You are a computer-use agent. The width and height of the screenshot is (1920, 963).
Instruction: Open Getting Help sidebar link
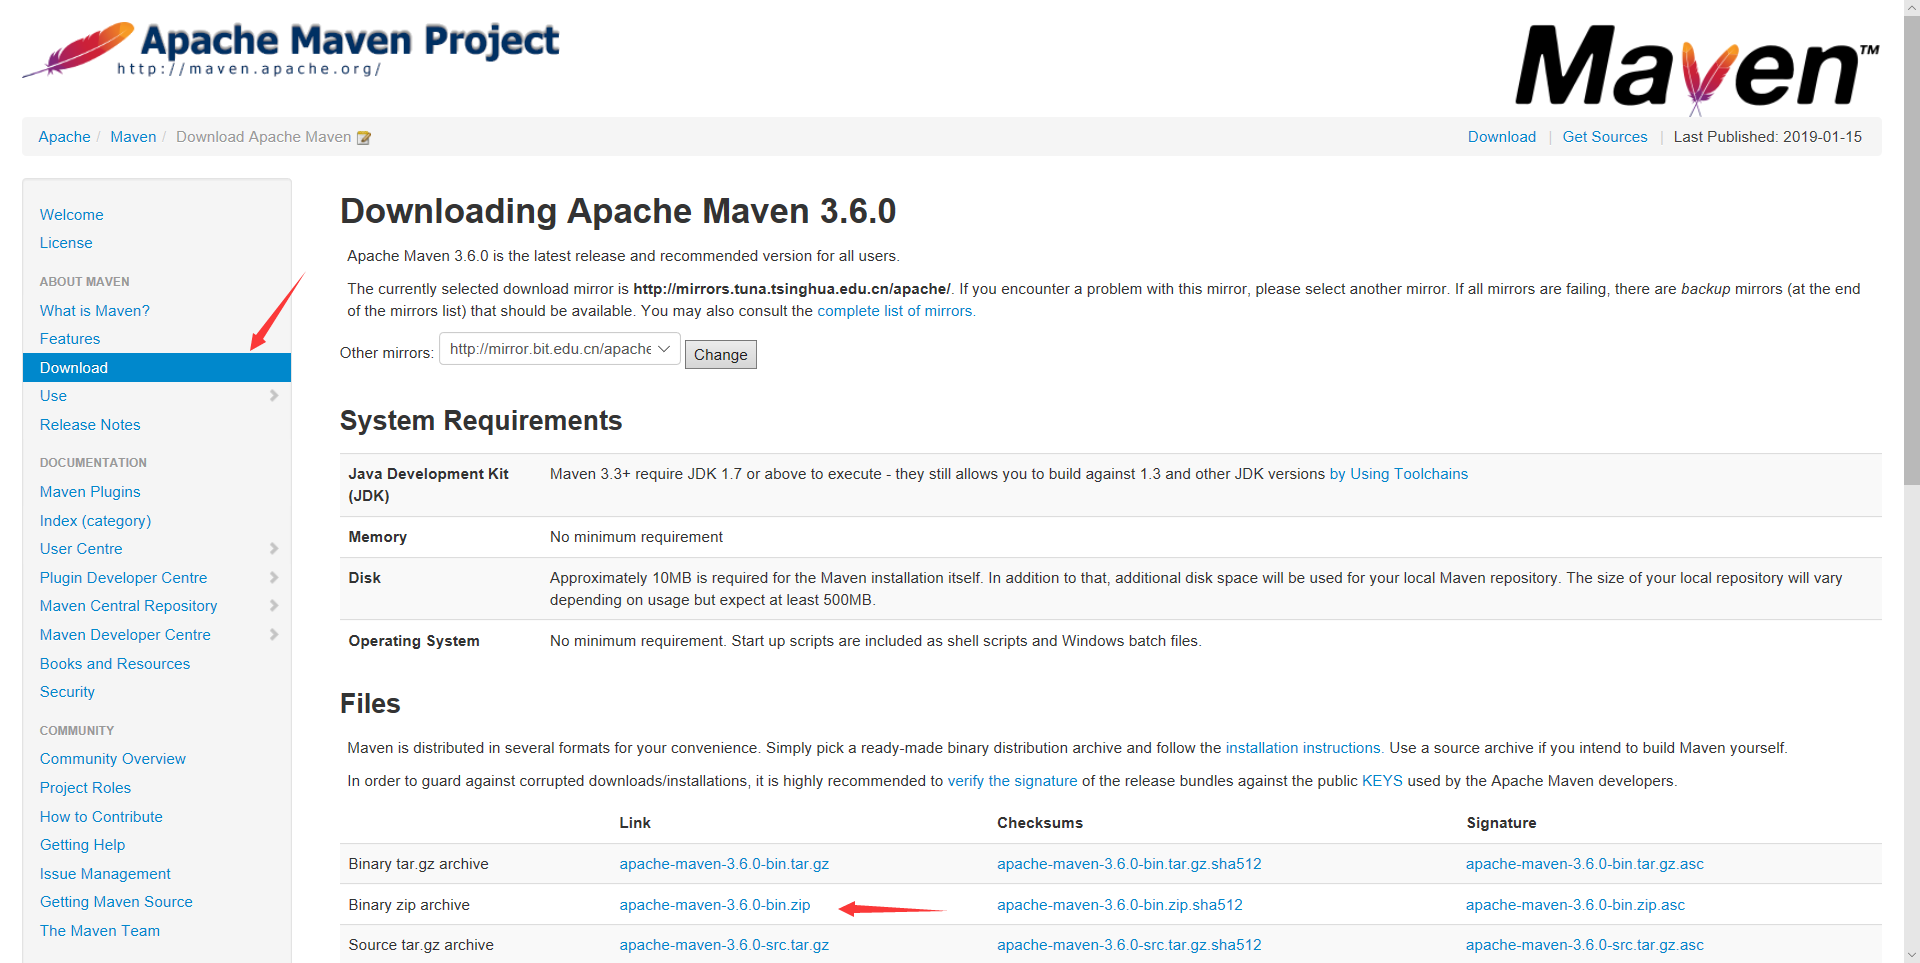[x=82, y=845]
